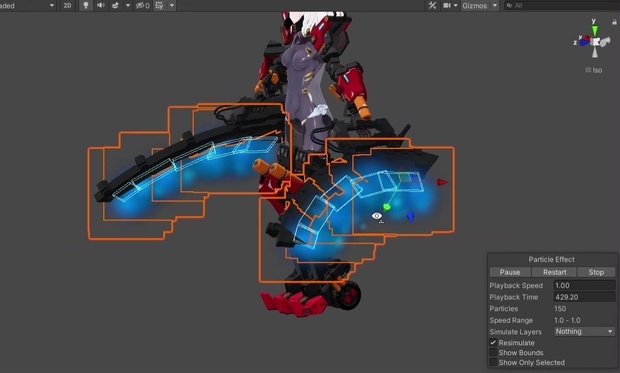Stop the particle effect
Image resolution: width=620 pixels, height=373 pixels.
(x=596, y=272)
